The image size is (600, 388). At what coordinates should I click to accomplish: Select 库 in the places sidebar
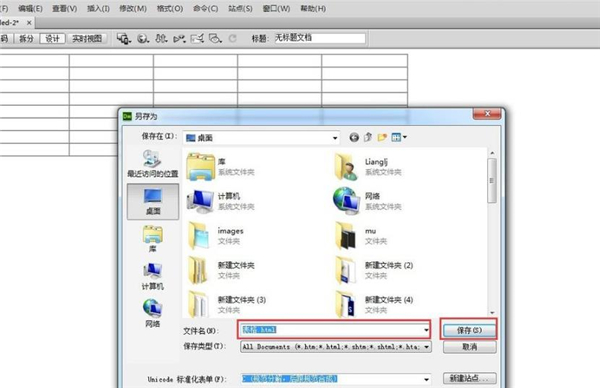point(153,239)
